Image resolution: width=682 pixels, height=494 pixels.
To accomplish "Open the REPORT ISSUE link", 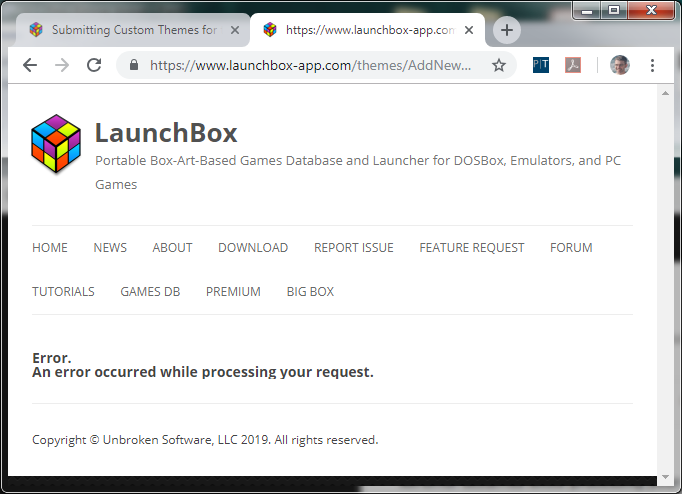I will coord(354,247).
